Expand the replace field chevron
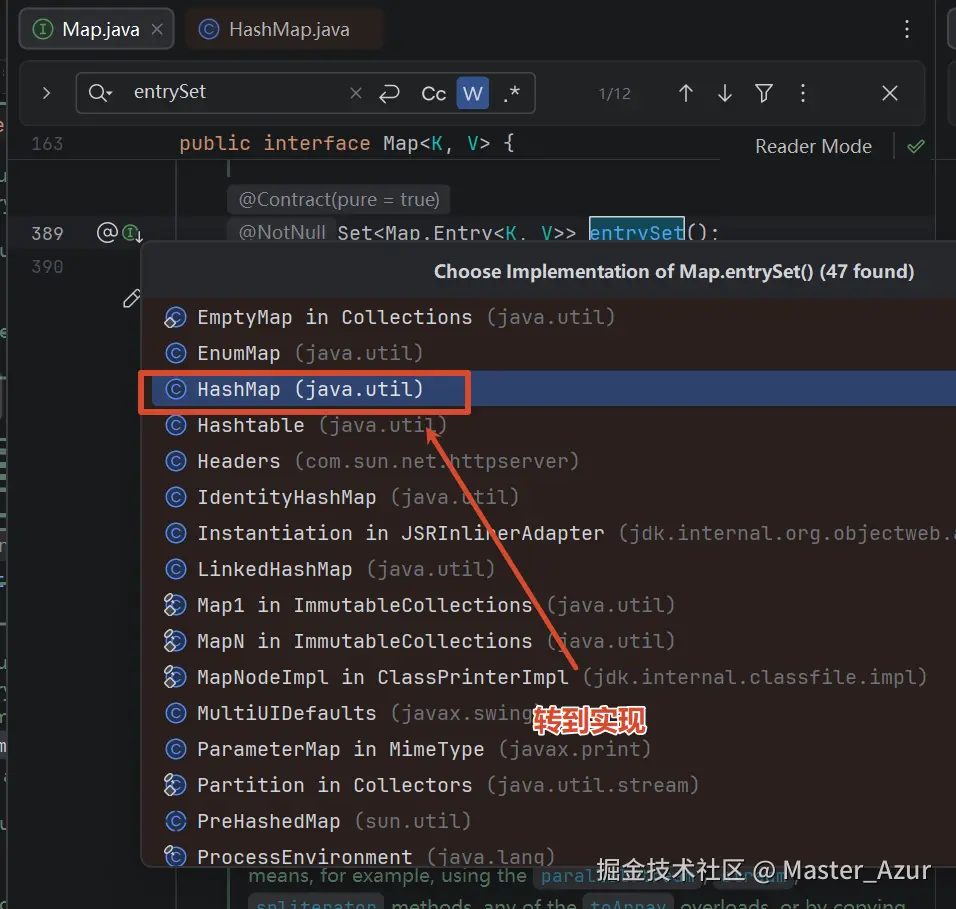Viewport: 956px width, 909px height. coord(46,93)
